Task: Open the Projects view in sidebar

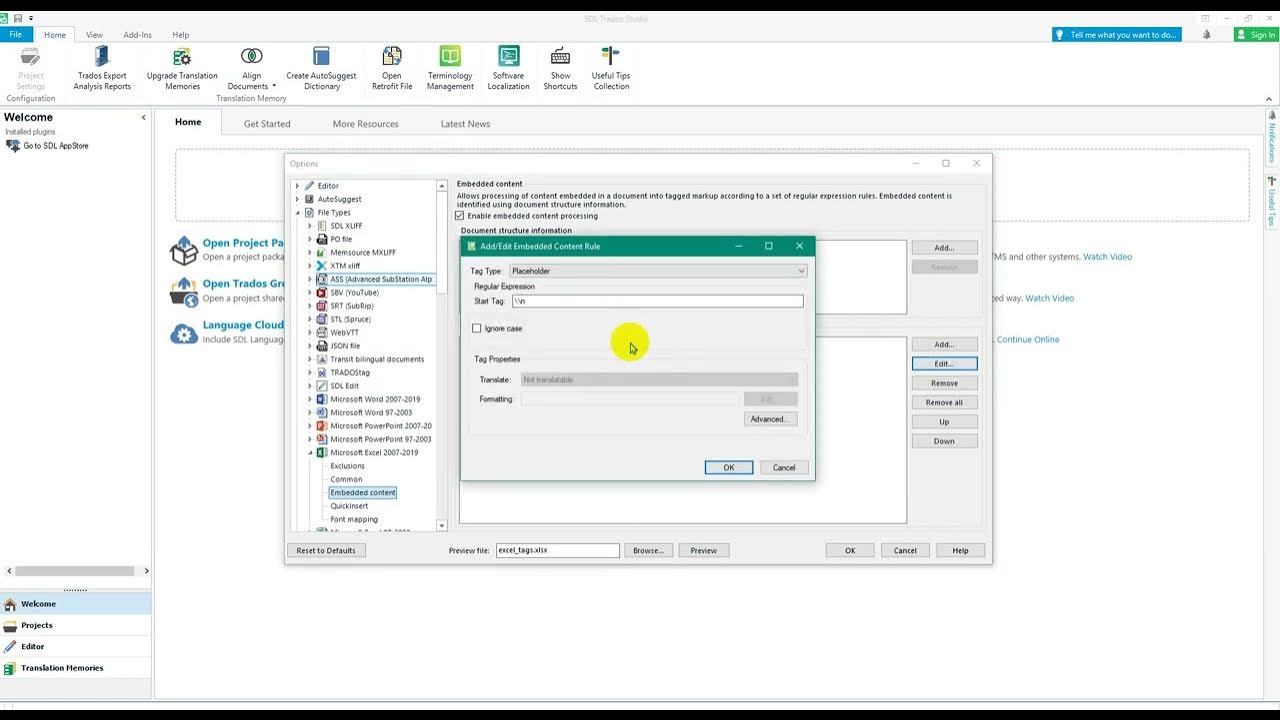Action: point(76,625)
